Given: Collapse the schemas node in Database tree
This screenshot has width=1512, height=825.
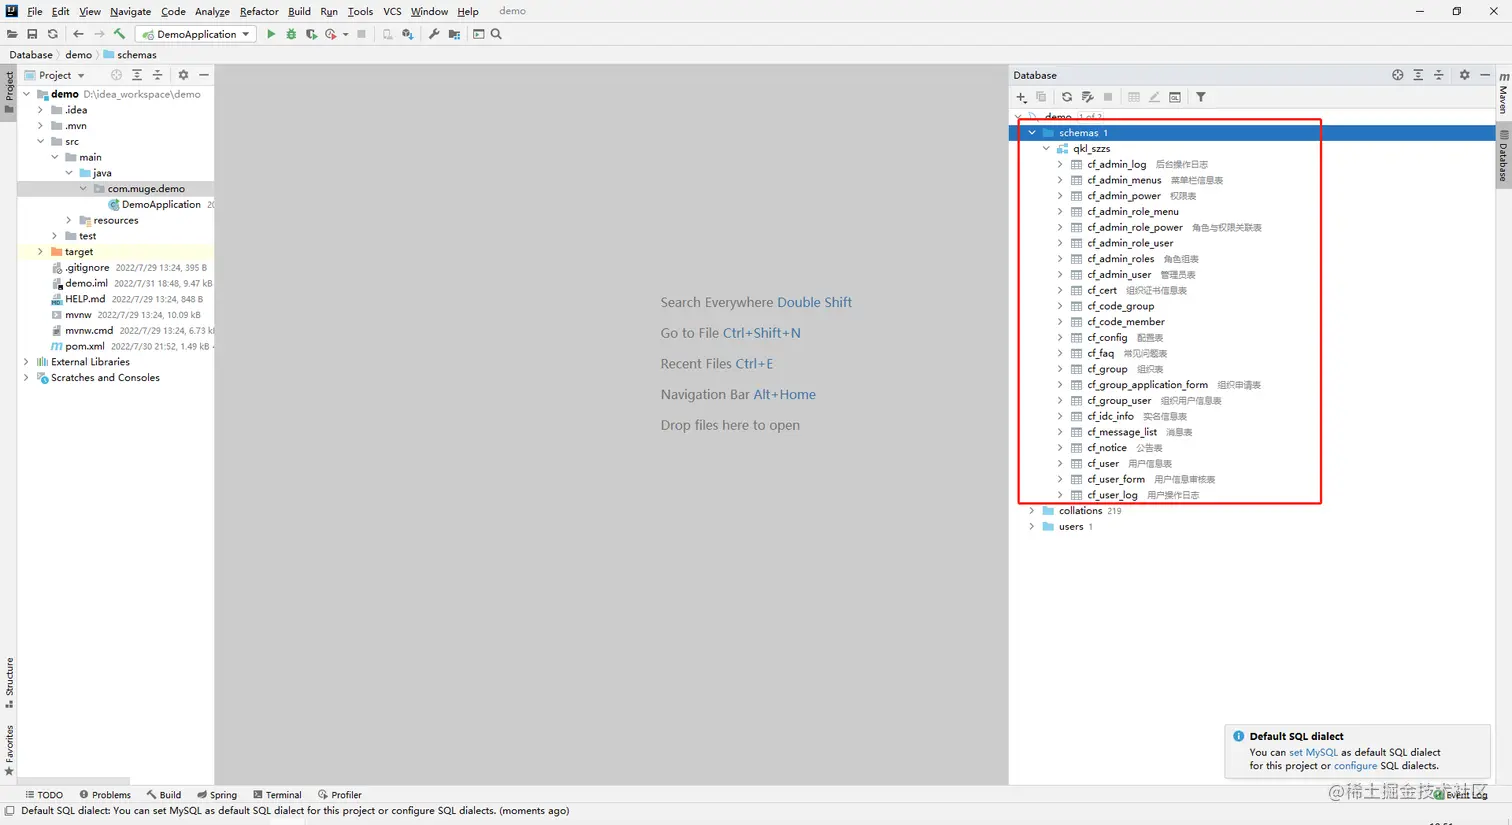Looking at the screenshot, I should (1033, 132).
